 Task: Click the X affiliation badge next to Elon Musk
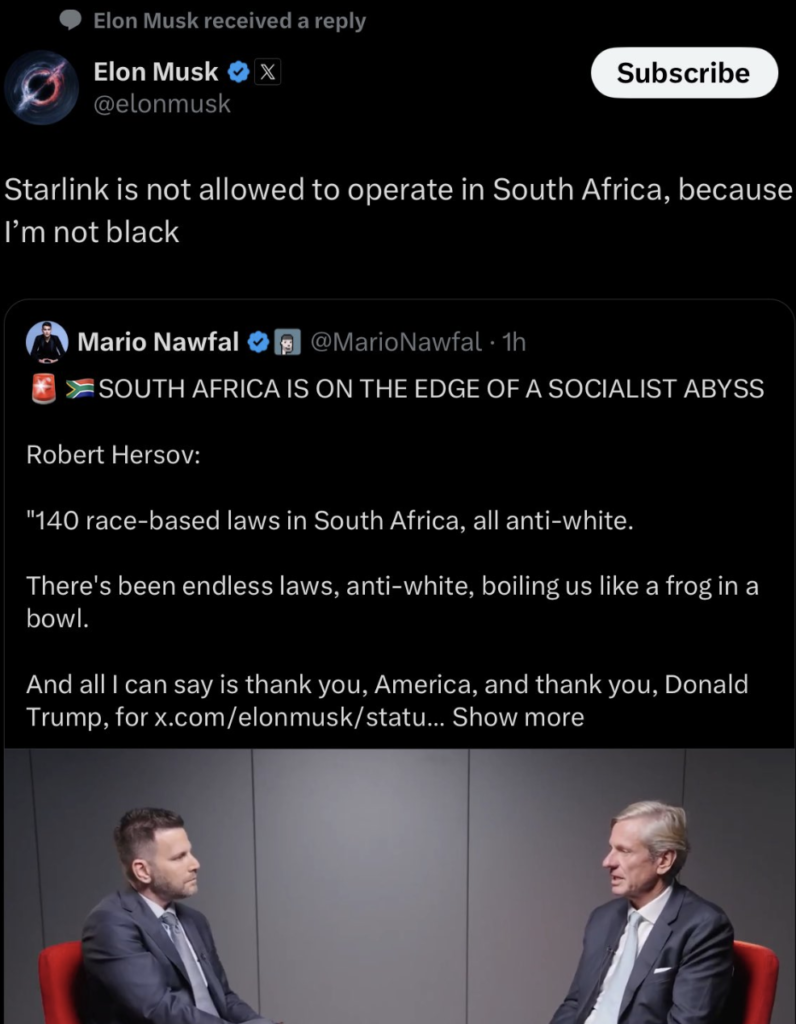pos(267,72)
